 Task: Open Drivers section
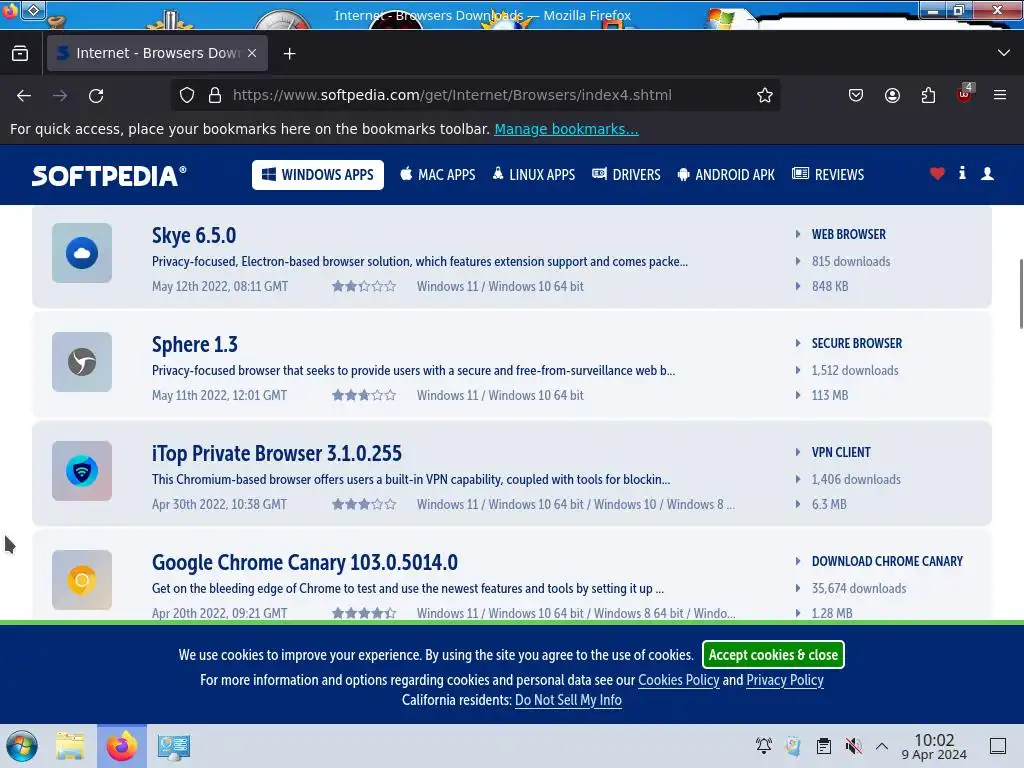coord(626,175)
